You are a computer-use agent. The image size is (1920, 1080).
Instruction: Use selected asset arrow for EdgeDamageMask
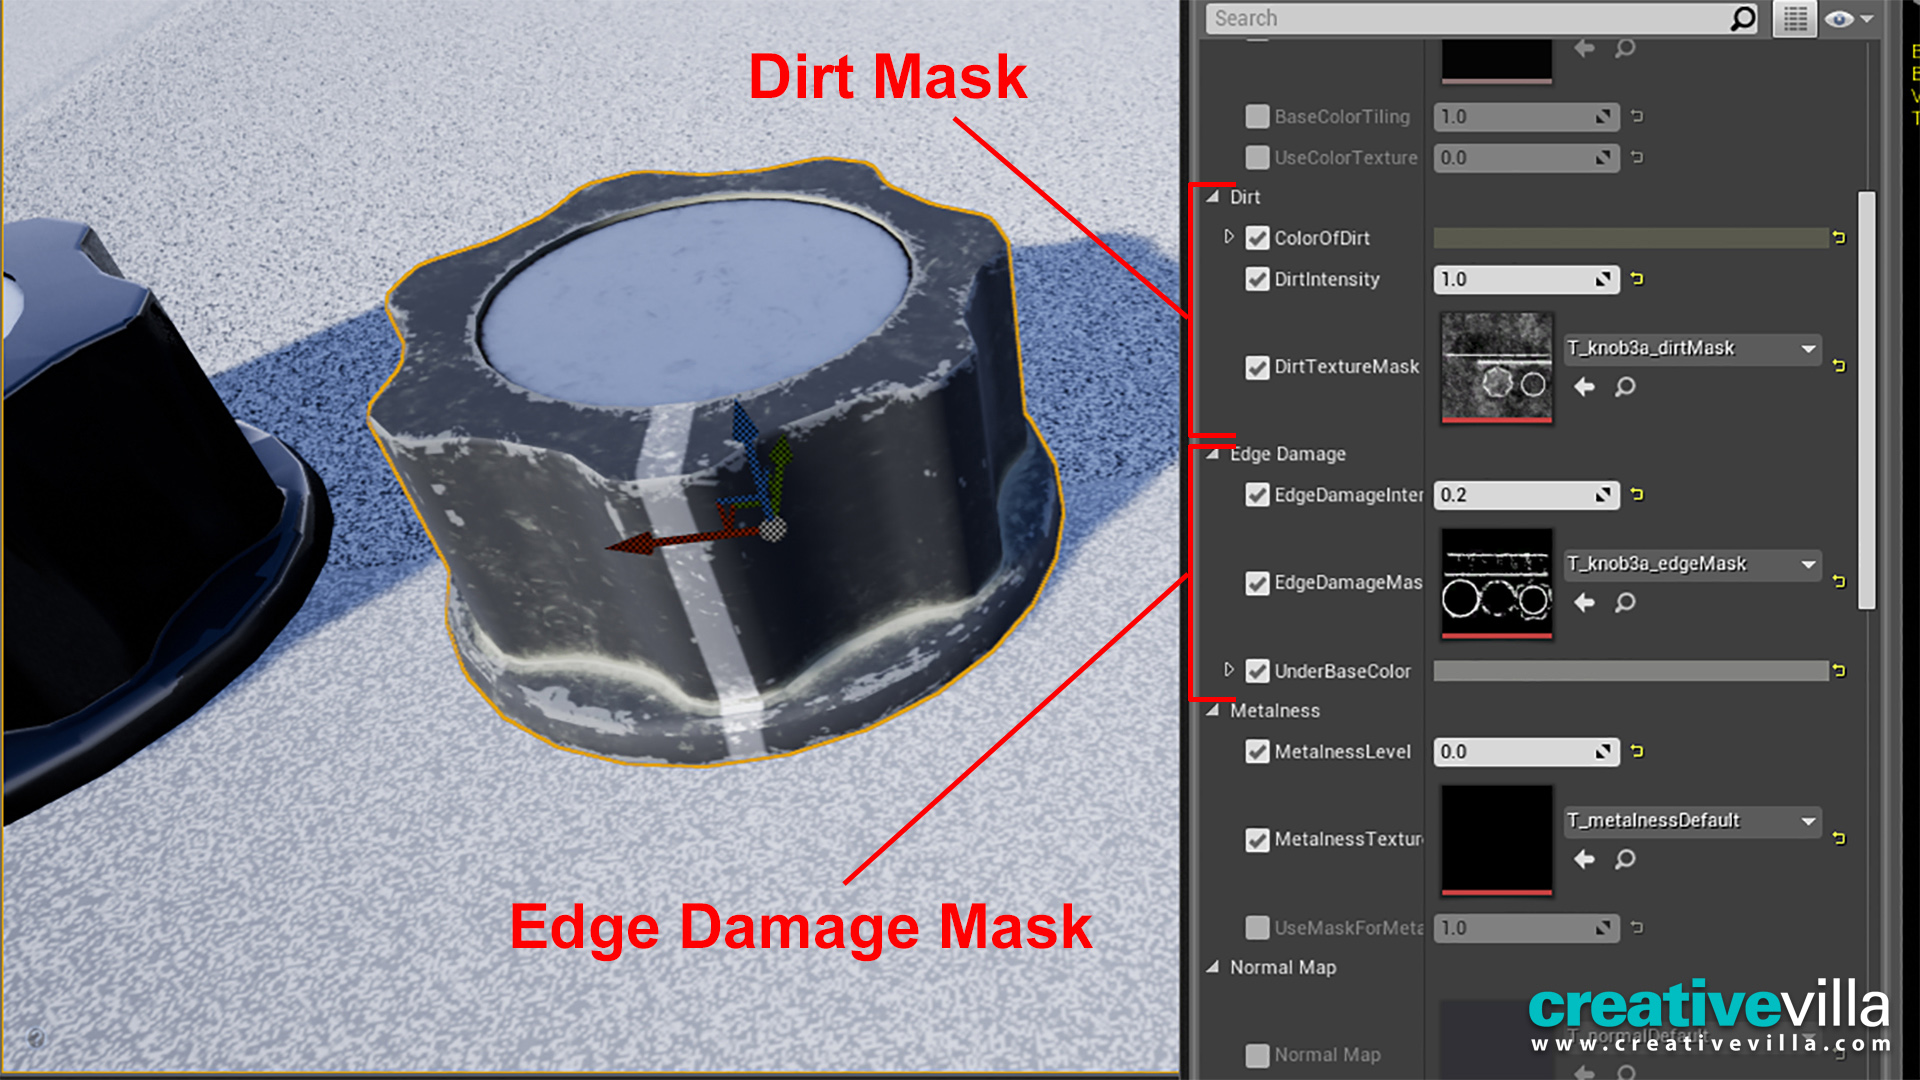[1584, 603]
